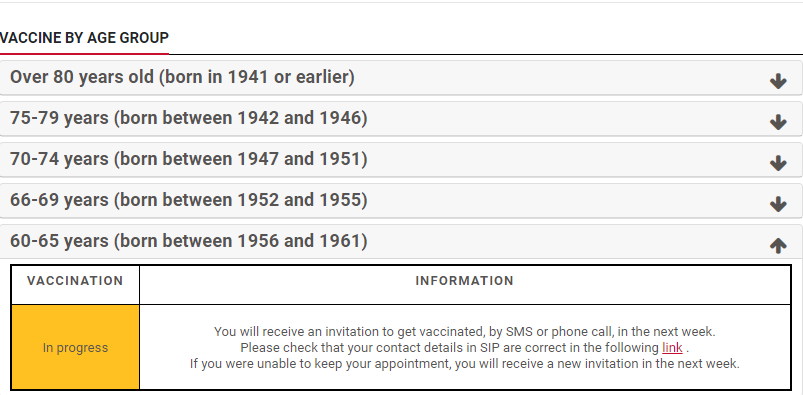Click the 'Please check that your contact details' text
The image size is (803, 395).
pos(464,348)
